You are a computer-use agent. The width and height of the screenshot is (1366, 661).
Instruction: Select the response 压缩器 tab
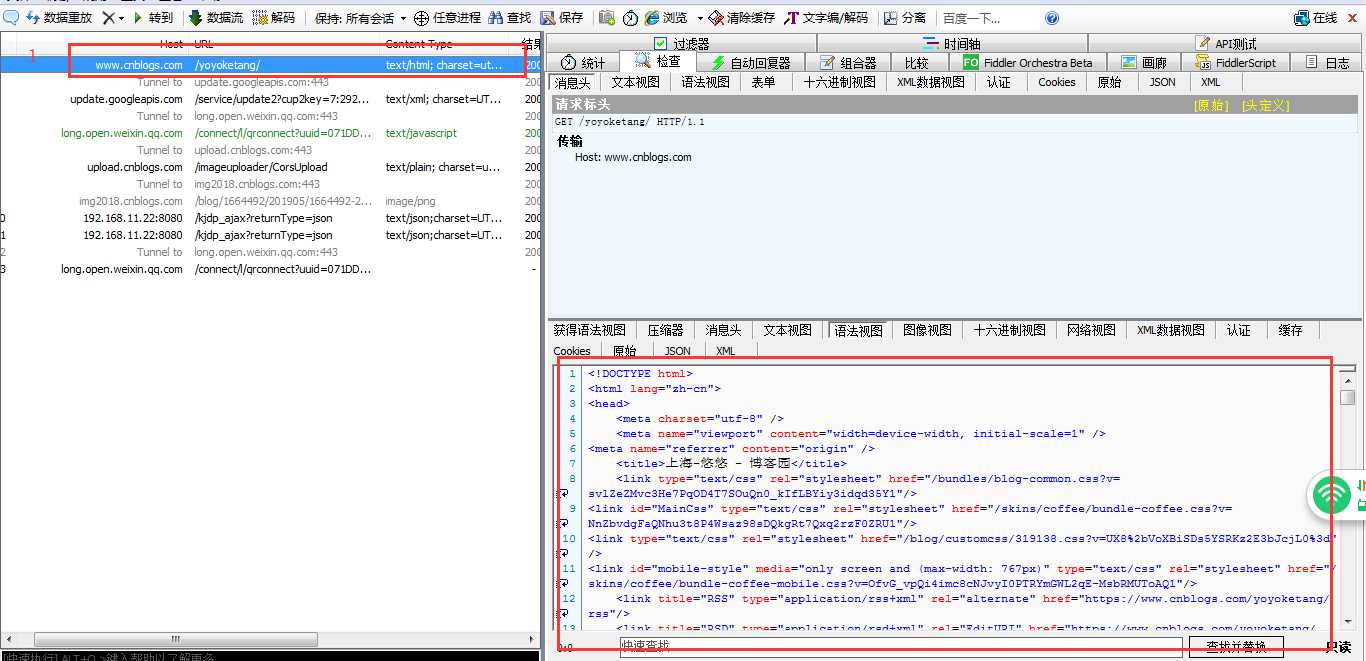pyautogui.click(x=665, y=330)
